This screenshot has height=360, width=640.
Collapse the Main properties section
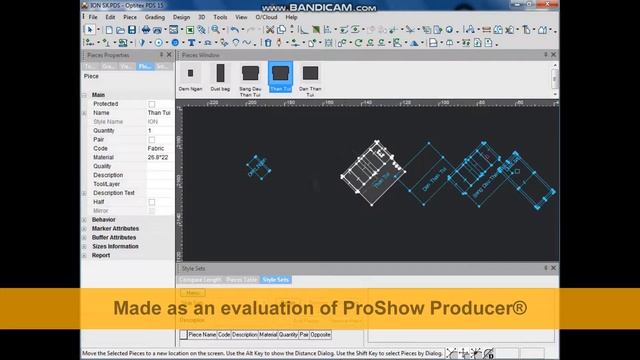pyautogui.click(x=84, y=95)
